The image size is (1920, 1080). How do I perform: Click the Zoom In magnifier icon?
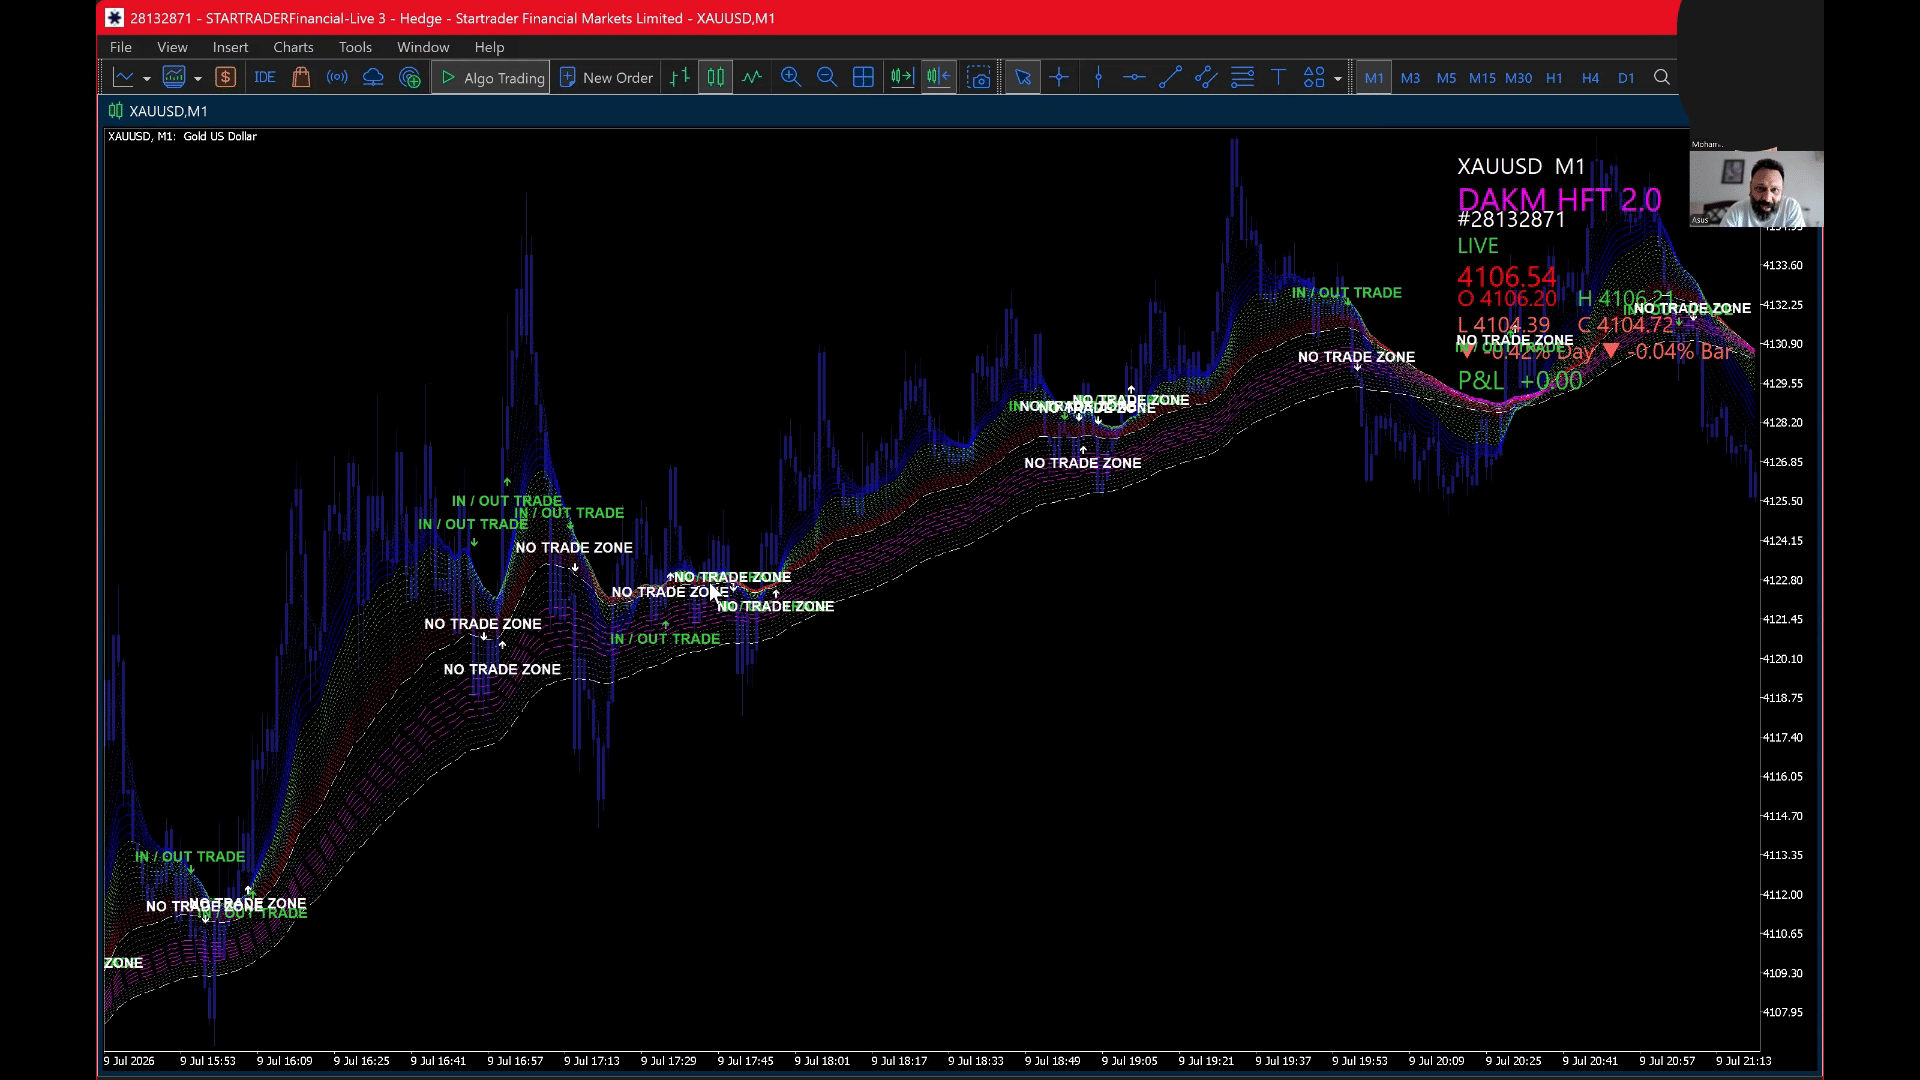tap(791, 77)
